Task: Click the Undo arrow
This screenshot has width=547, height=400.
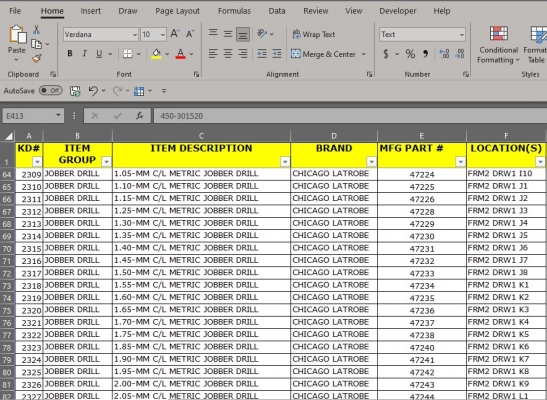Action: 93,91
